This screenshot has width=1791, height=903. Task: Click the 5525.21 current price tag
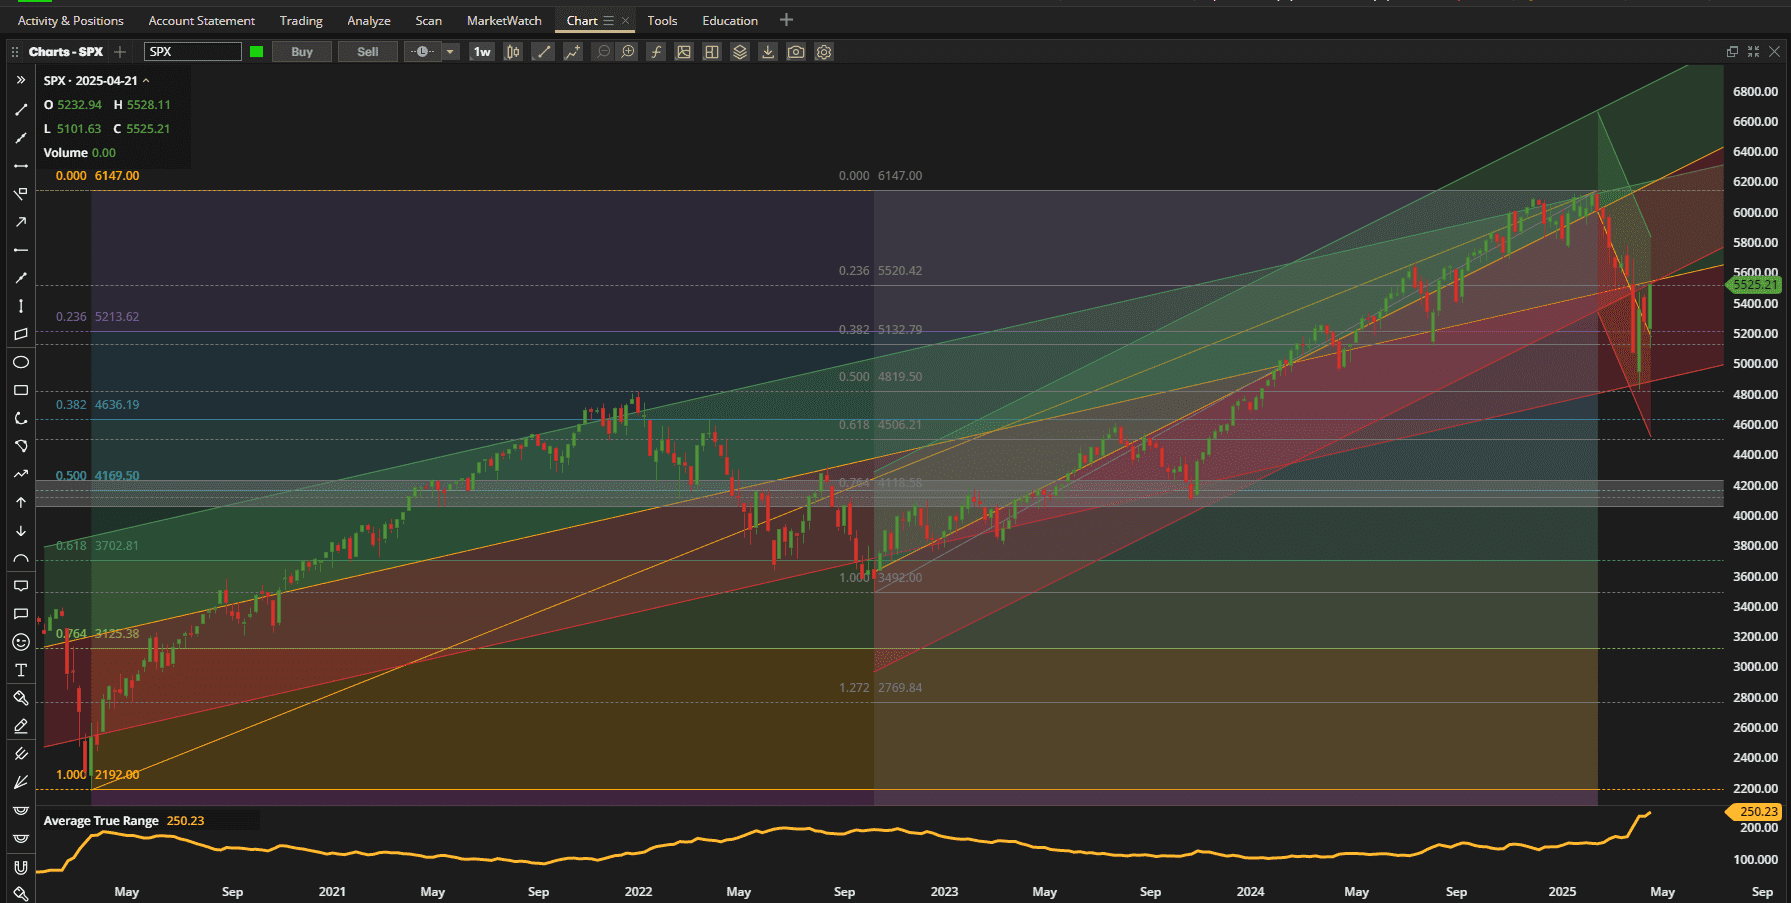[x=1755, y=285]
